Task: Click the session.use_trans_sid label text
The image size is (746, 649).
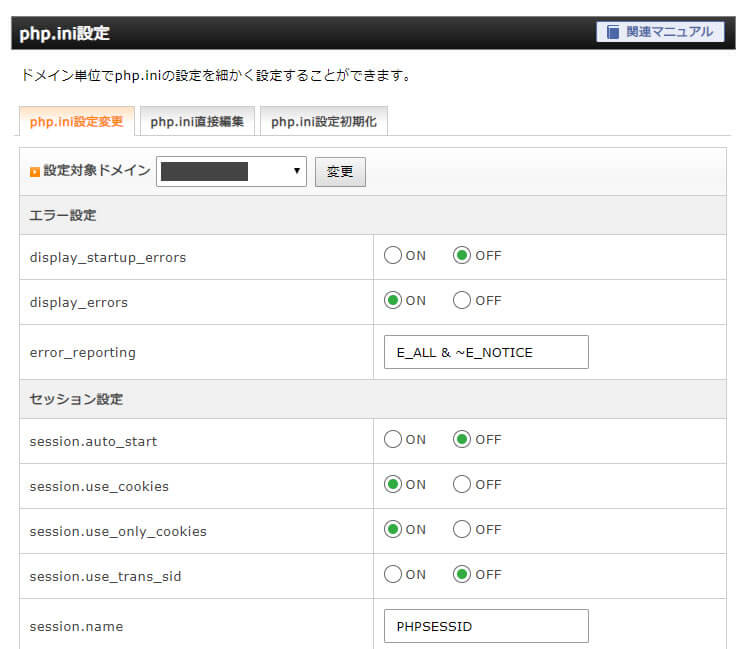Action: (x=105, y=576)
